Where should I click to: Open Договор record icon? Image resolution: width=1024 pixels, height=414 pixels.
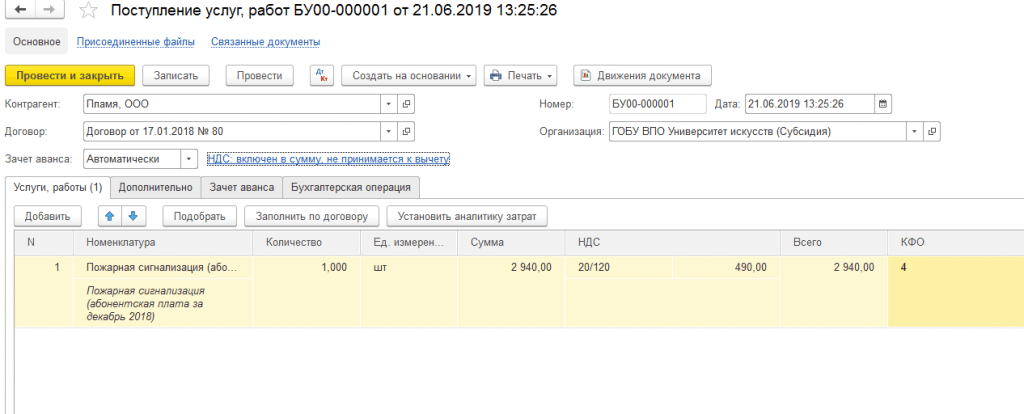tap(406, 131)
